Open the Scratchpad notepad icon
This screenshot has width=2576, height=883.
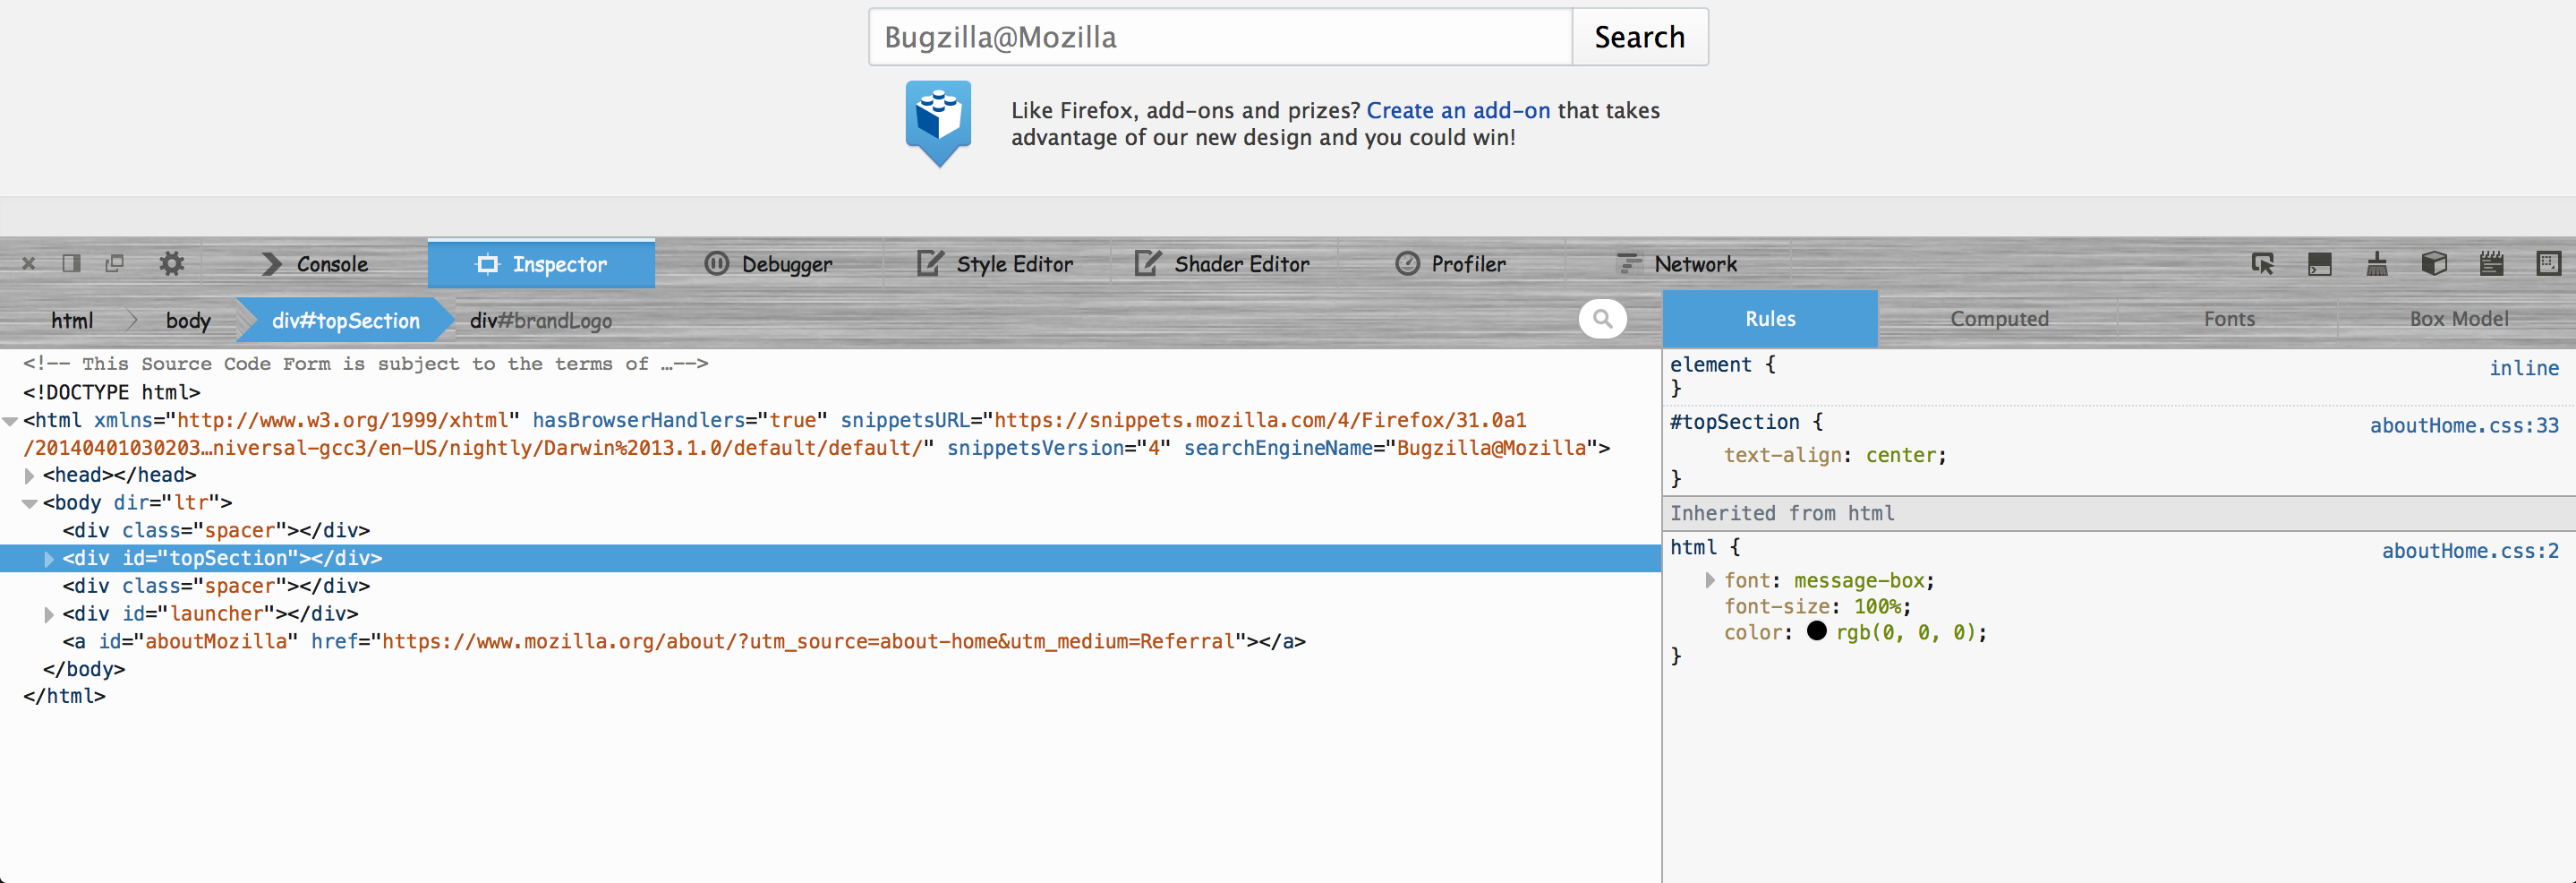click(2491, 264)
